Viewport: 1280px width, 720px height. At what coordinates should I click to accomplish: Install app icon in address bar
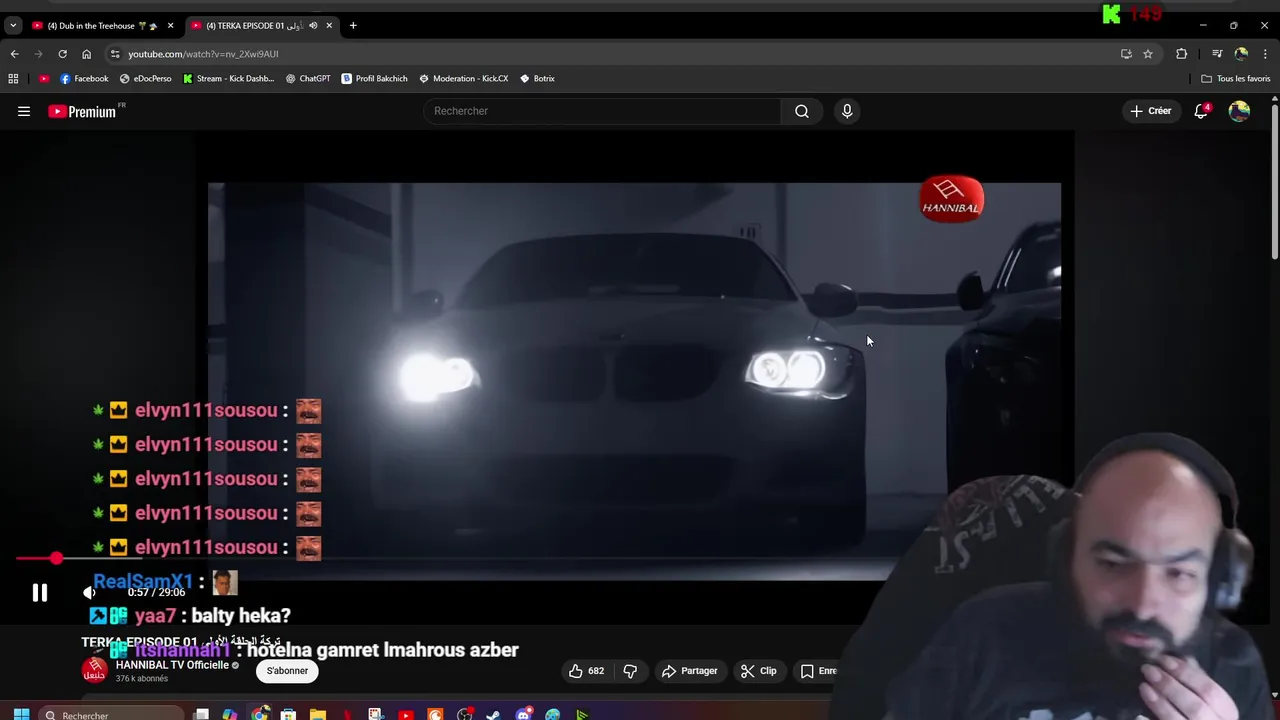(1126, 54)
